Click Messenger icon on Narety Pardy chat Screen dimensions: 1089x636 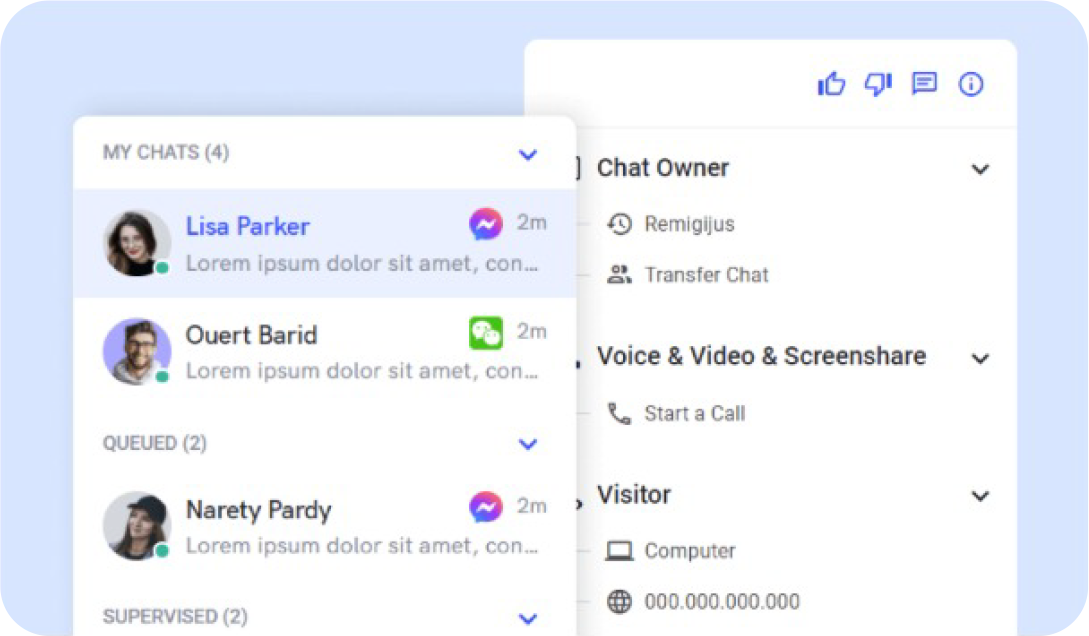(x=486, y=508)
